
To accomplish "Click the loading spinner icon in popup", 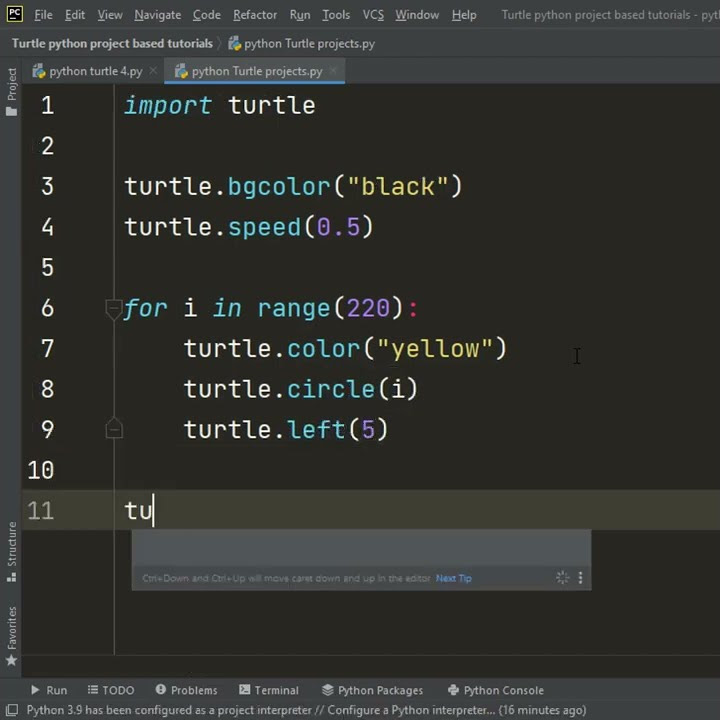I will coord(562,578).
